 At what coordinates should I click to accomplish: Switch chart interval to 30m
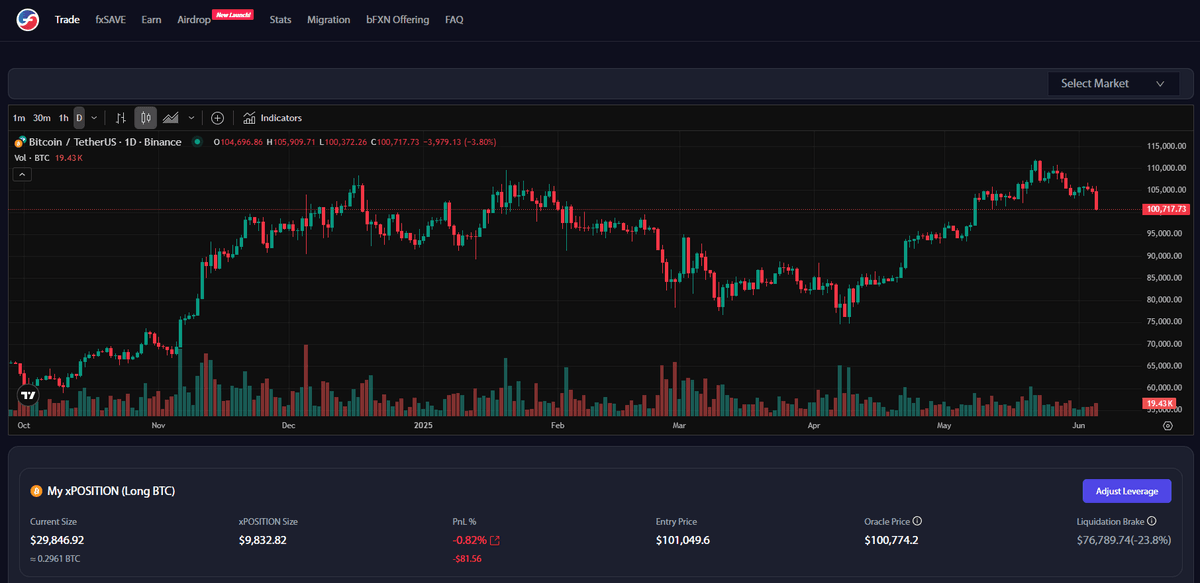click(42, 118)
